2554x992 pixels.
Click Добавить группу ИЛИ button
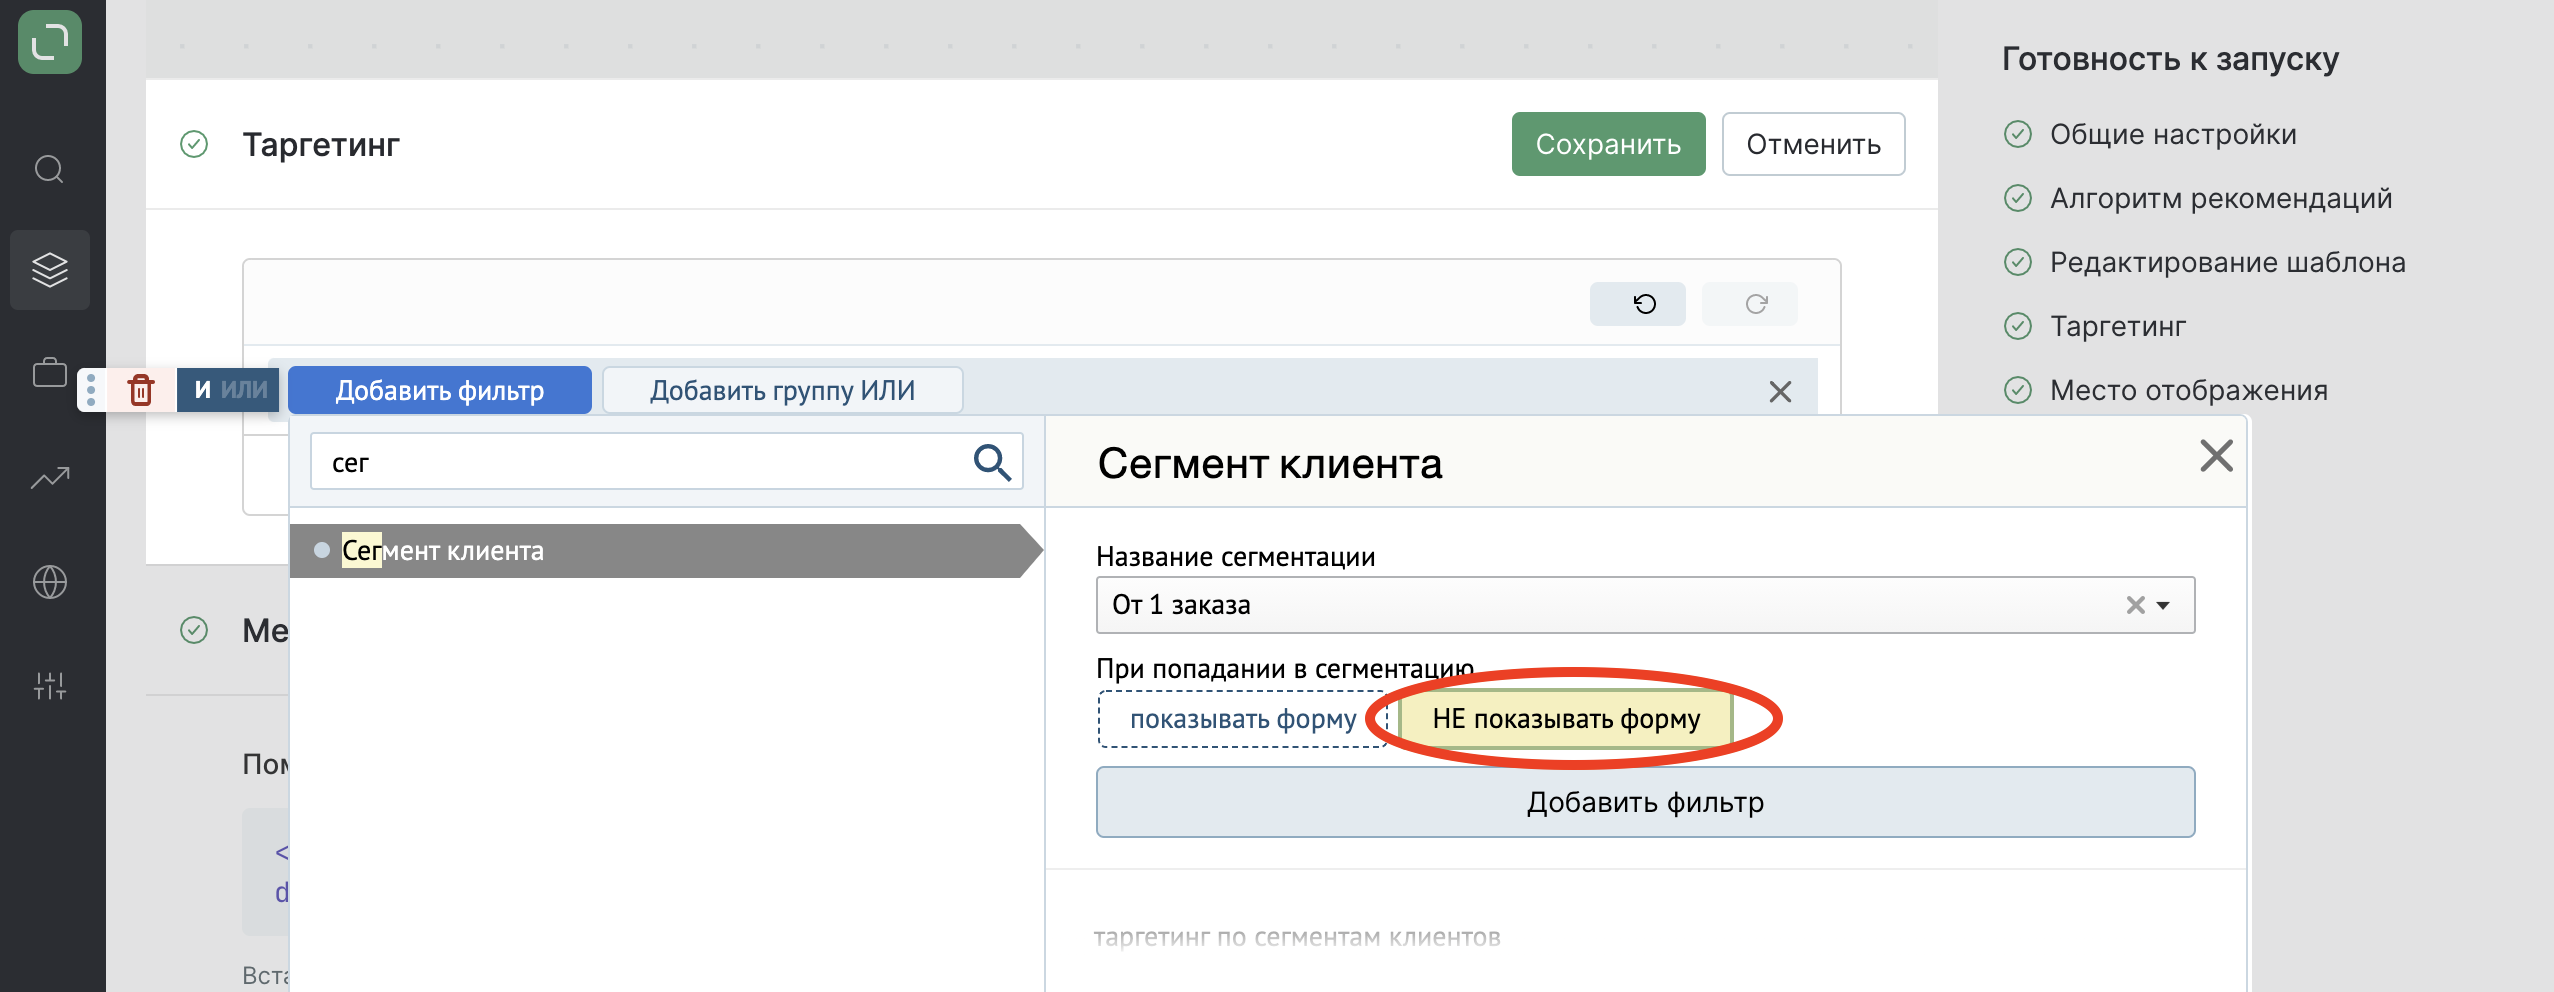782,390
